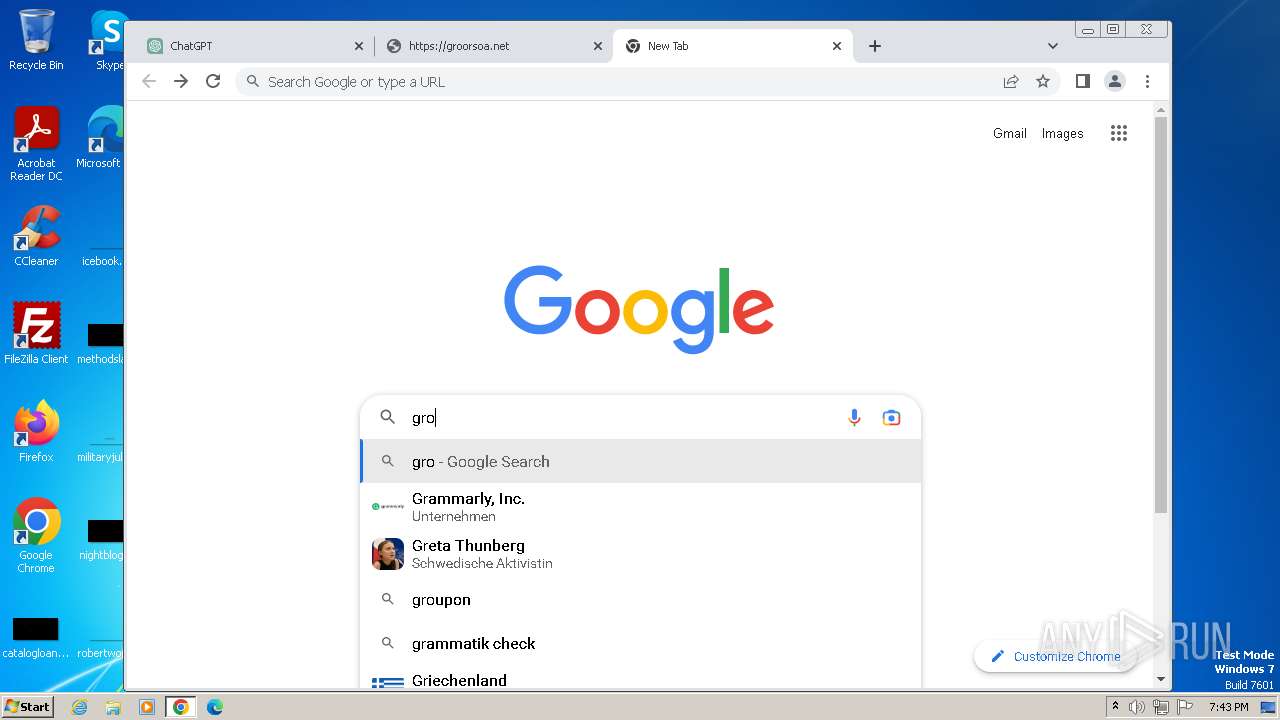Search by image with camera icon
The image size is (1280, 720).
pyautogui.click(x=891, y=418)
